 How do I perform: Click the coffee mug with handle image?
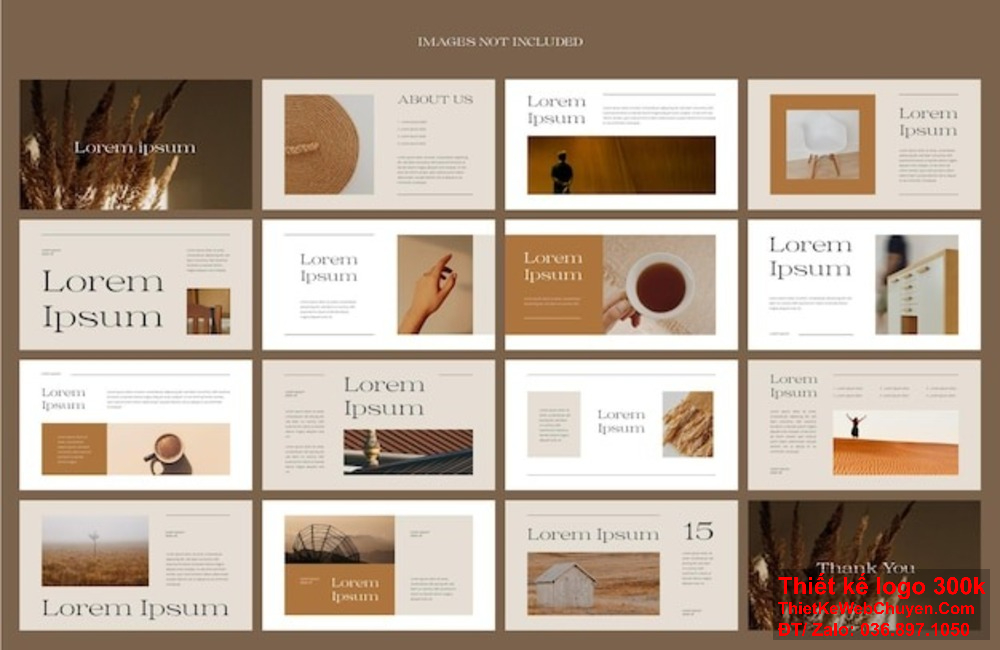(168, 449)
